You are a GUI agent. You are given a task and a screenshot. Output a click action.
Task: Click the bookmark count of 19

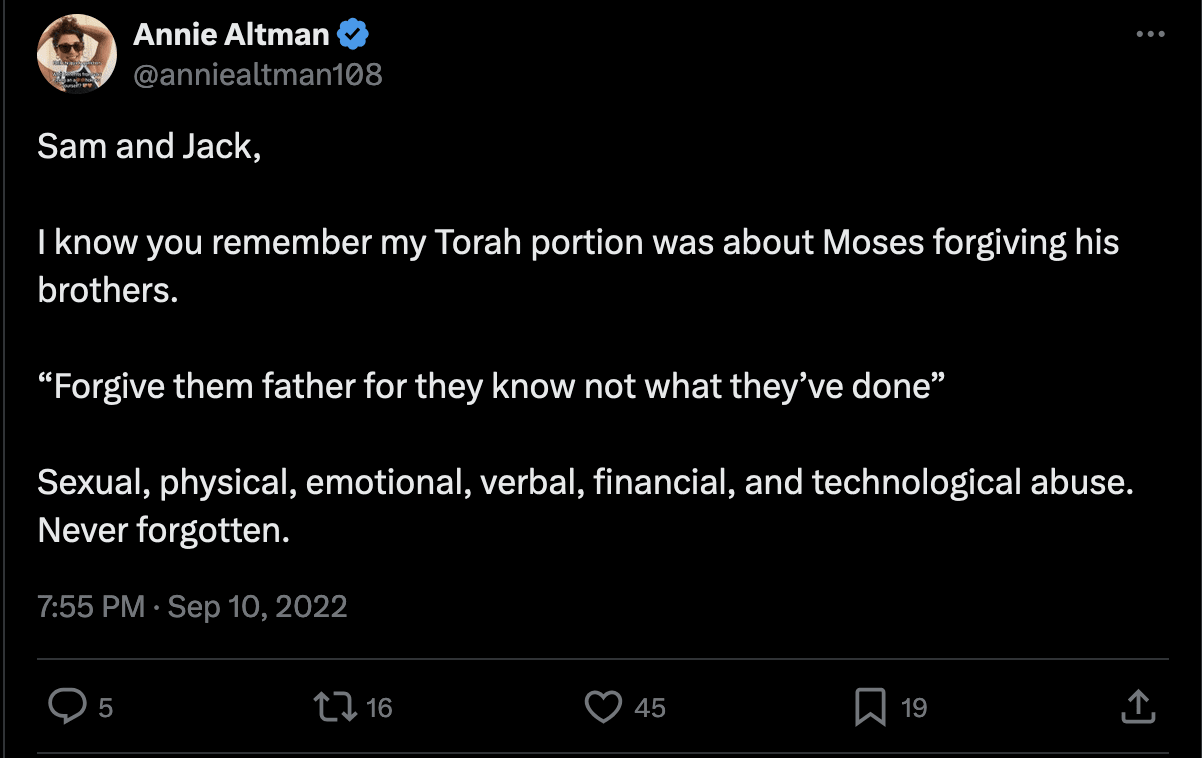(914, 708)
